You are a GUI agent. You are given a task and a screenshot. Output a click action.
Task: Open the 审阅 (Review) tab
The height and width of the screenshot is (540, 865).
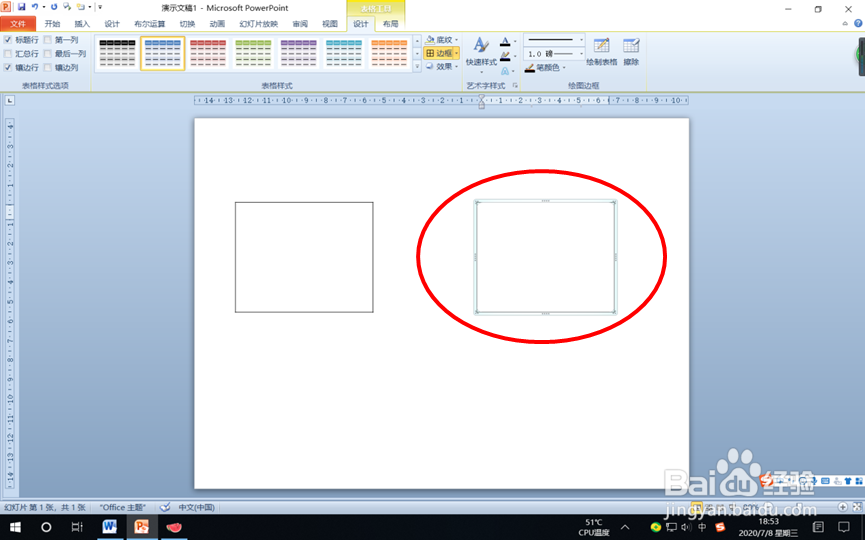pos(300,24)
